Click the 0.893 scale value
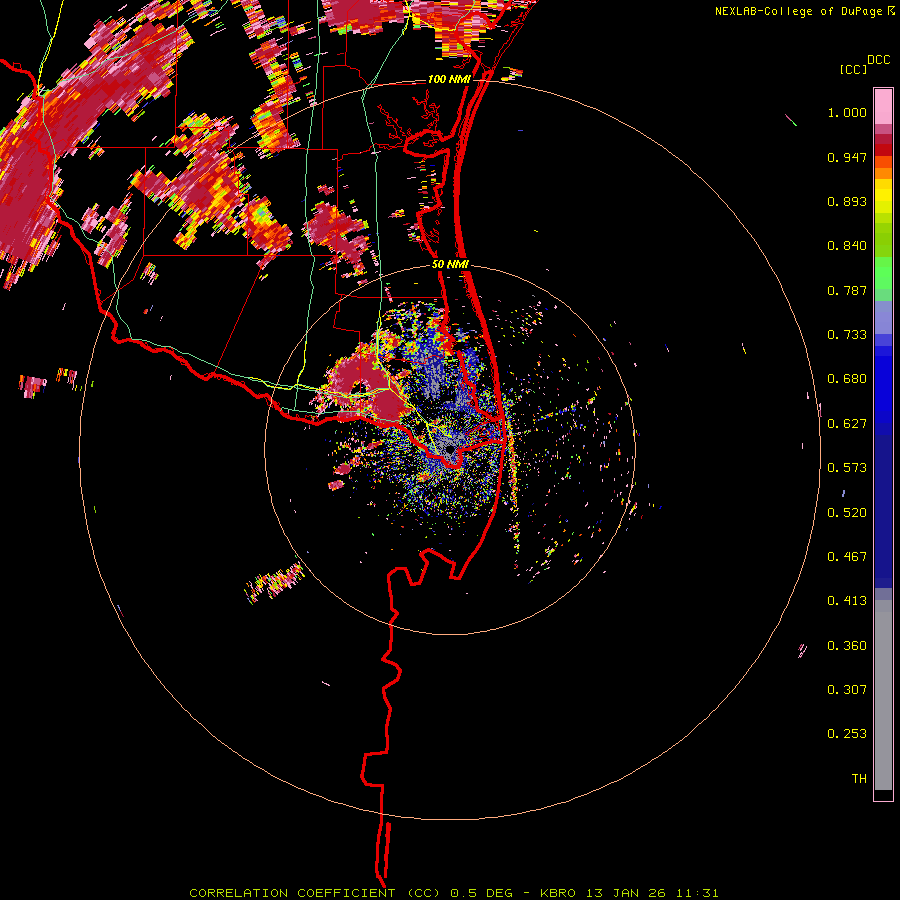Image resolution: width=900 pixels, height=900 pixels. pyautogui.click(x=847, y=201)
